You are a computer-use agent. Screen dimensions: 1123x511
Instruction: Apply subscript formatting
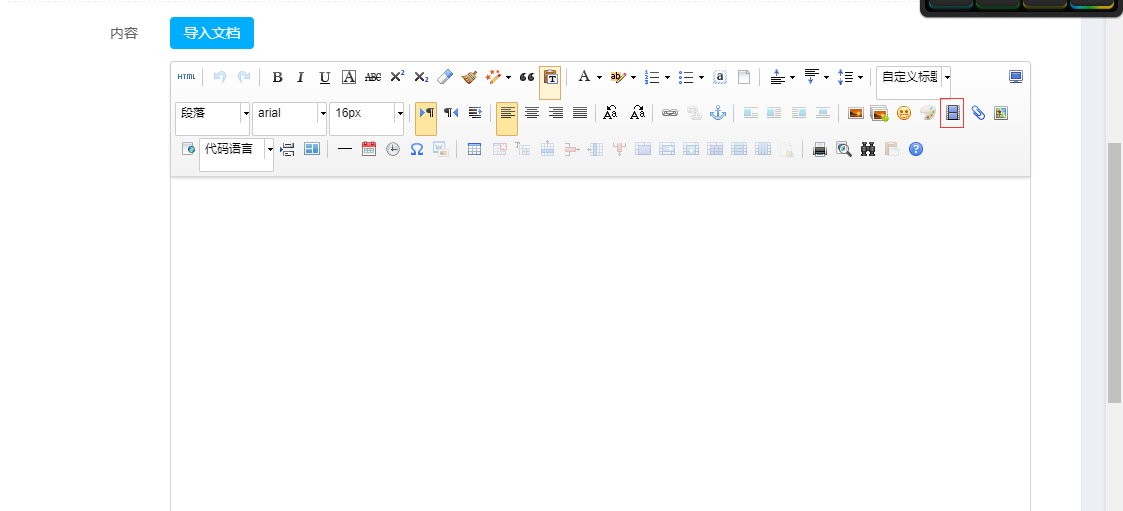[421, 77]
